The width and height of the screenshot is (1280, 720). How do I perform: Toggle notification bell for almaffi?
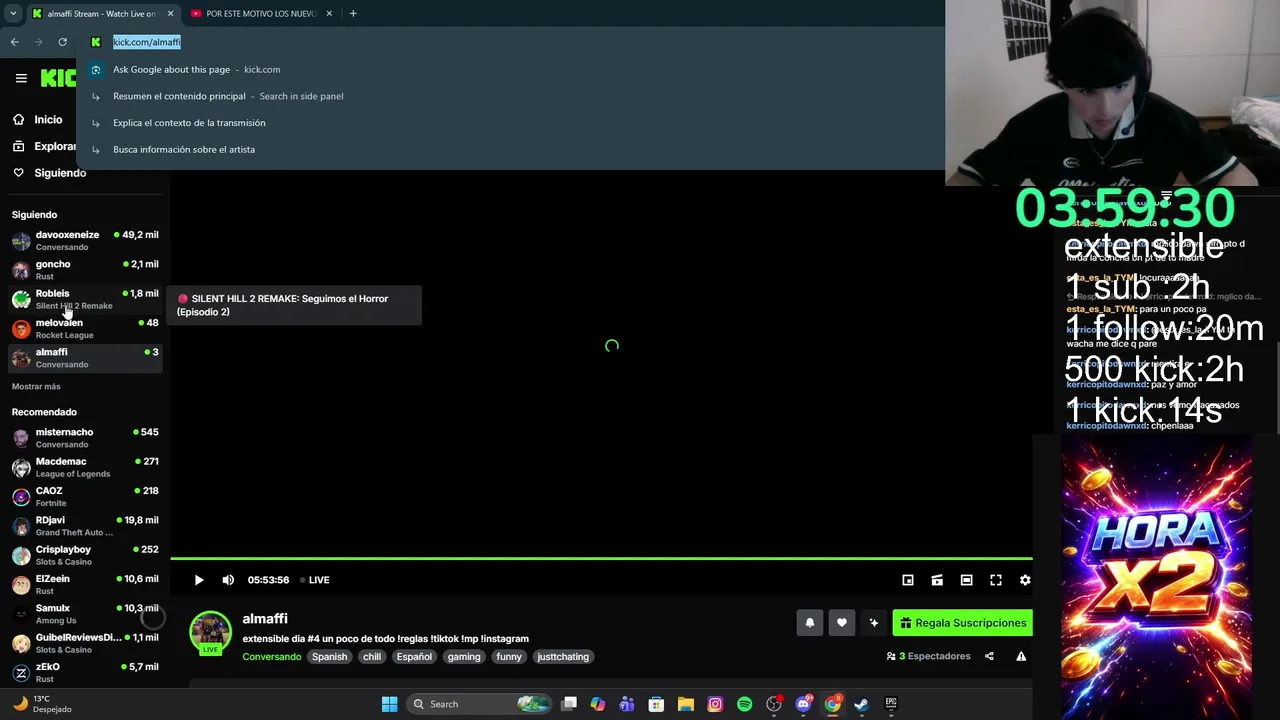click(810, 623)
